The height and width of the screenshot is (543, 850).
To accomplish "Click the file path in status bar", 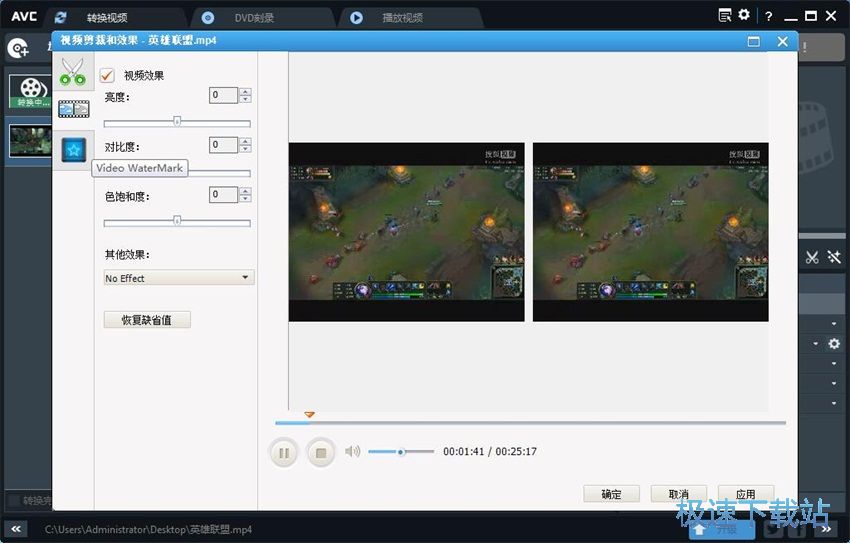I will tap(148, 529).
